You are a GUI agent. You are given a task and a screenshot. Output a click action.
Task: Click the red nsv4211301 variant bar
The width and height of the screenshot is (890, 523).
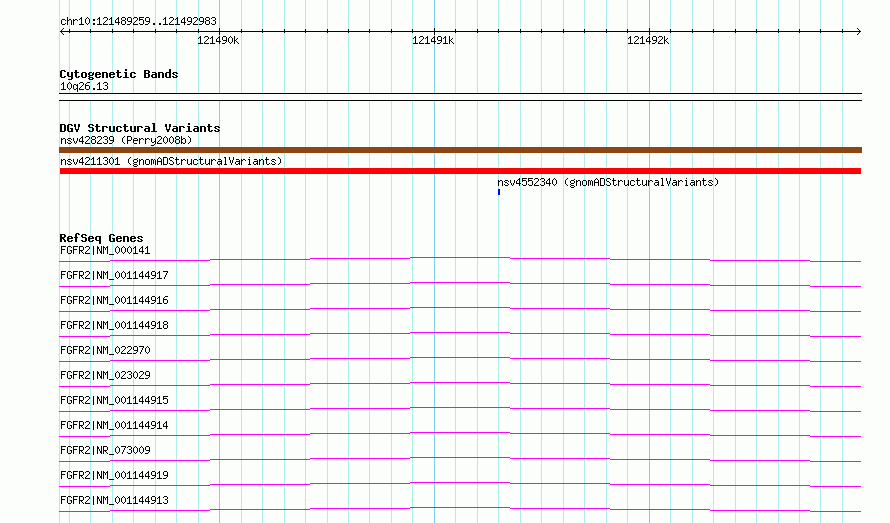tap(460, 171)
